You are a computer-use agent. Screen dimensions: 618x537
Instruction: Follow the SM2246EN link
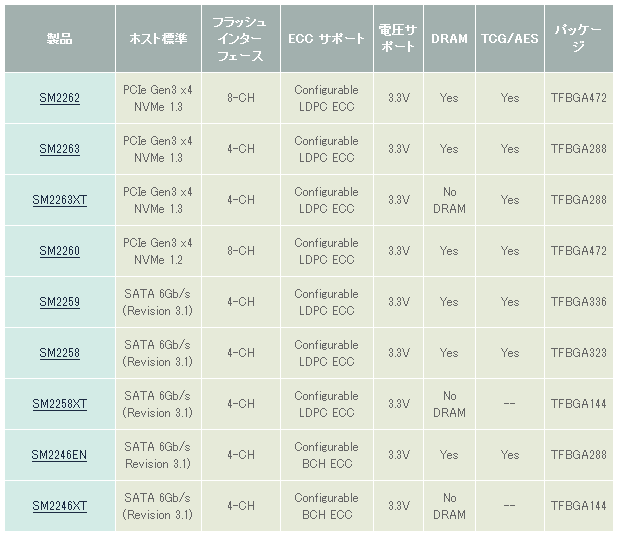(x=59, y=455)
